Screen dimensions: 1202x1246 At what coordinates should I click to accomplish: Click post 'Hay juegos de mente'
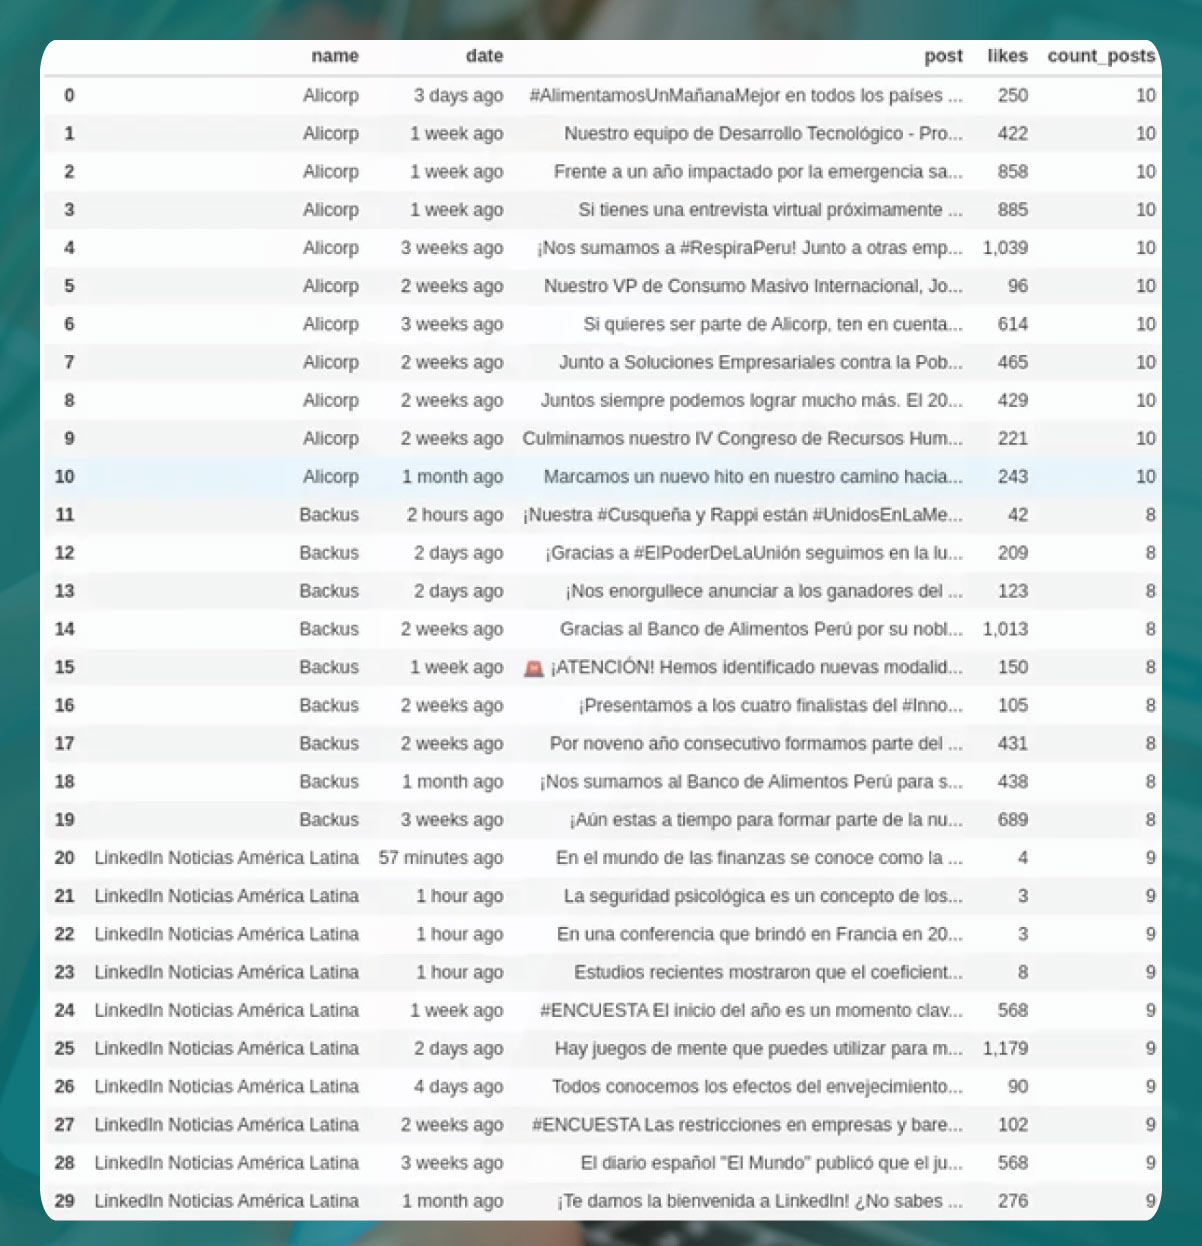click(758, 1048)
